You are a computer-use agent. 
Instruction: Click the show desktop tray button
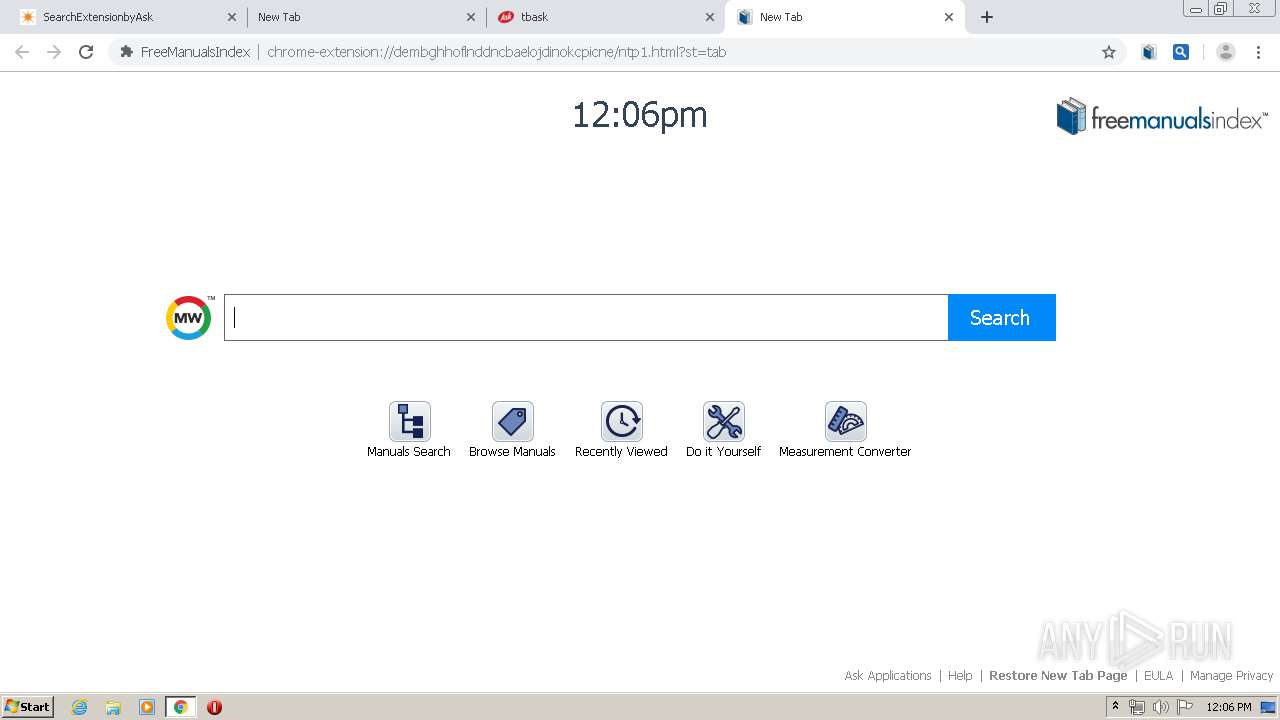coord(1268,707)
